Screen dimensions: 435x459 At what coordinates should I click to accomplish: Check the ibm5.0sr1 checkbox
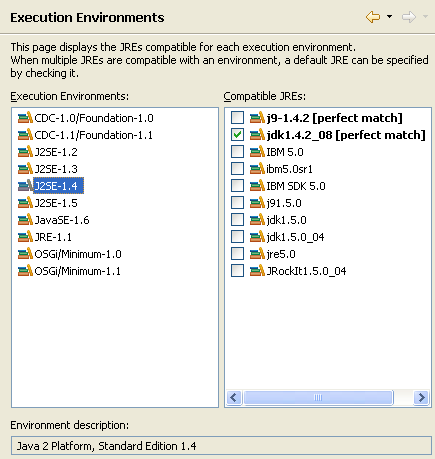237,169
